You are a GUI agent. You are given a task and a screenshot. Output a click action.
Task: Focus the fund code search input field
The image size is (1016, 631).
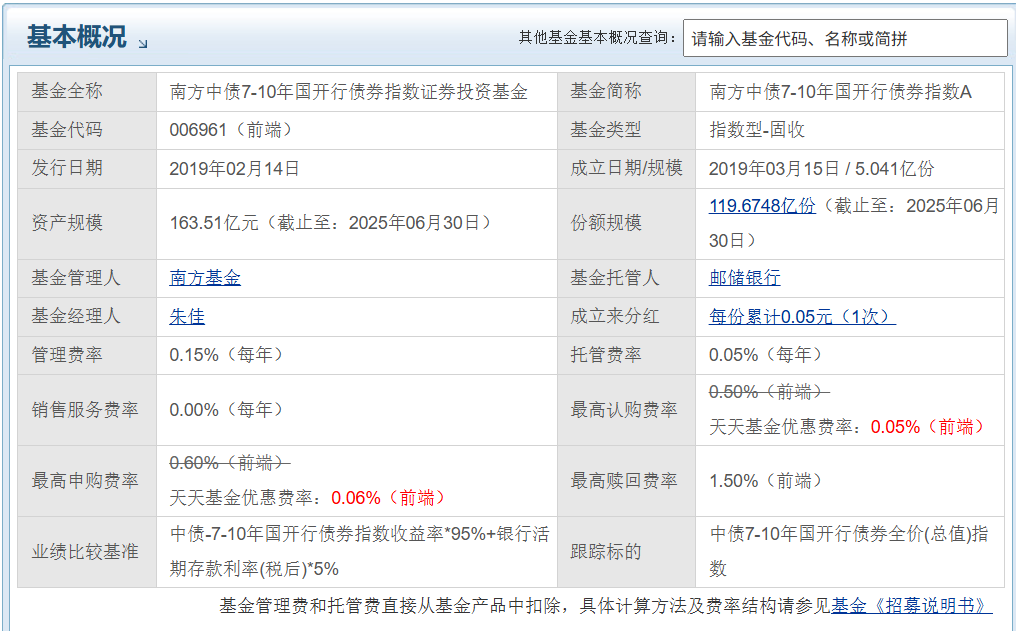(x=845, y=38)
